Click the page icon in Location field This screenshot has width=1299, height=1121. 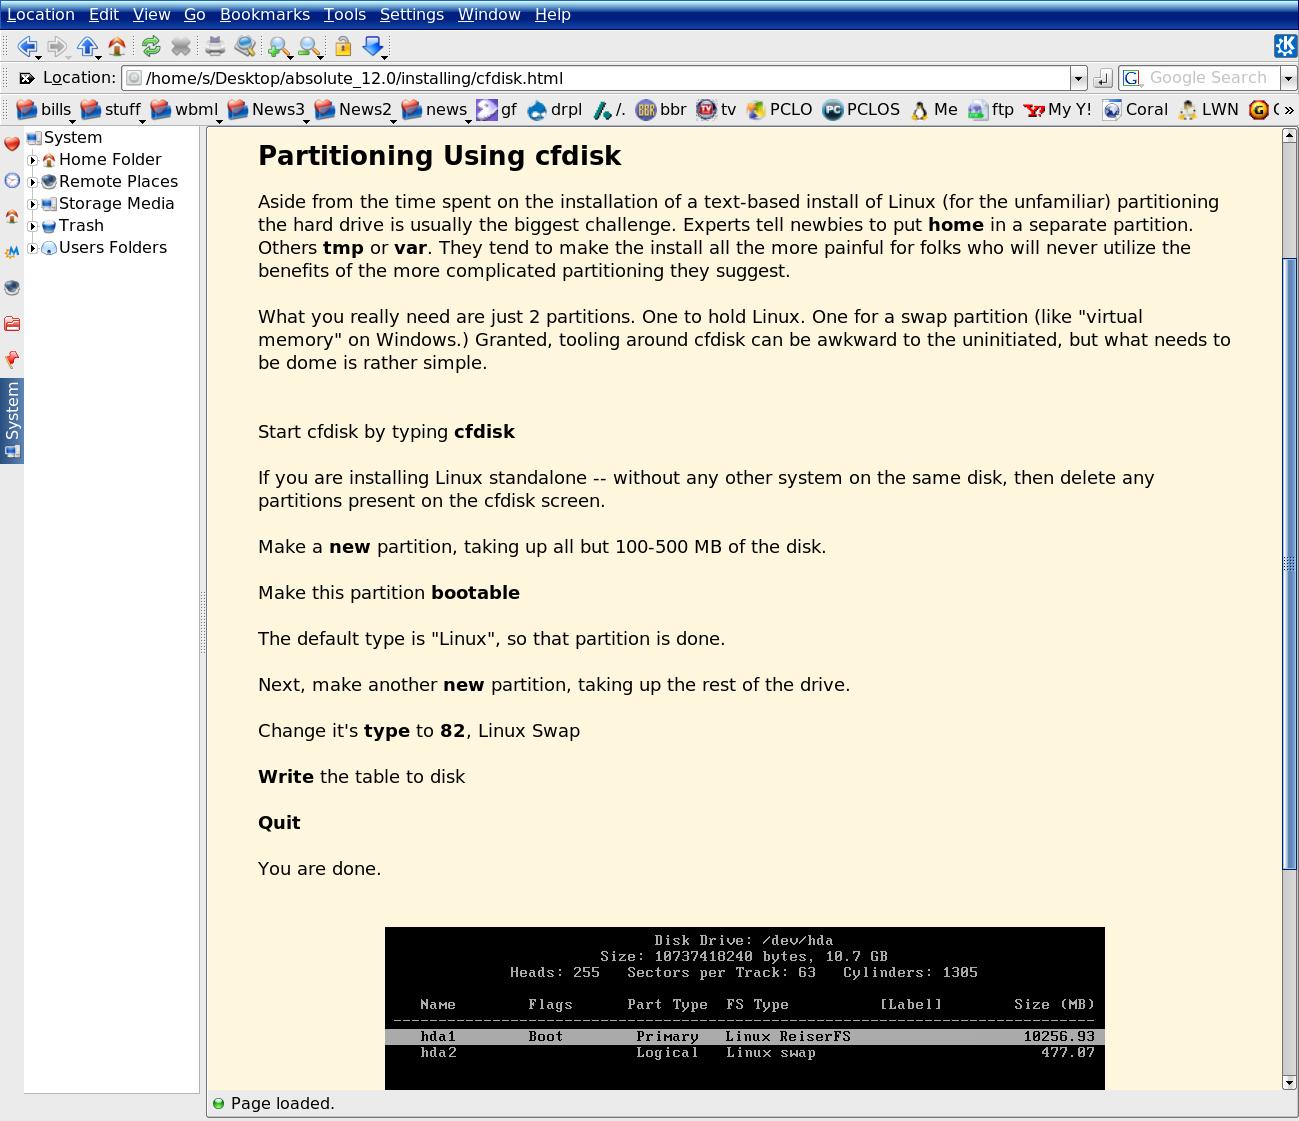coord(134,78)
